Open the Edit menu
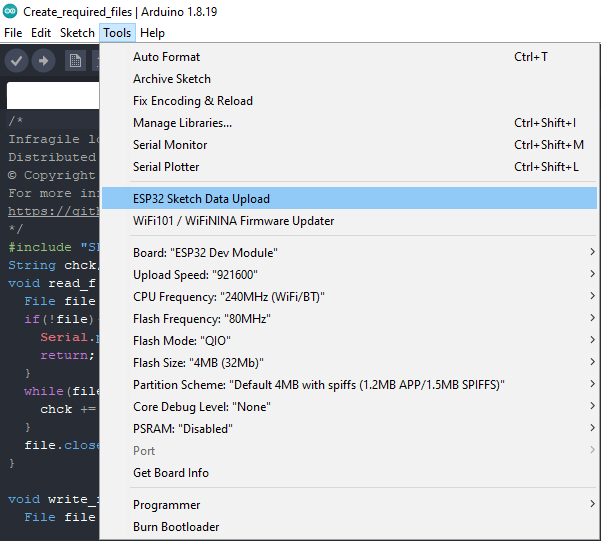Viewport: 601px width, 541px height. 41,33
